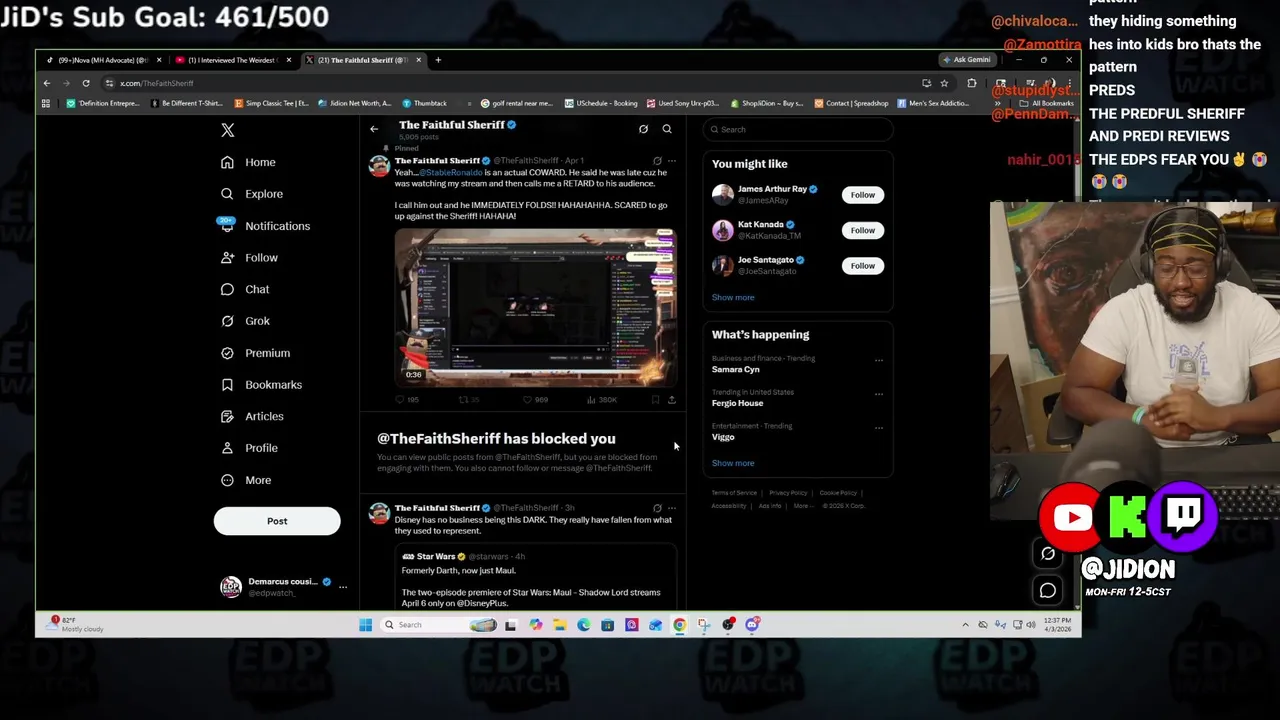The image size is (1280, 720).
Task: Open more options on the Disney post
Action: tap(672, 508)
